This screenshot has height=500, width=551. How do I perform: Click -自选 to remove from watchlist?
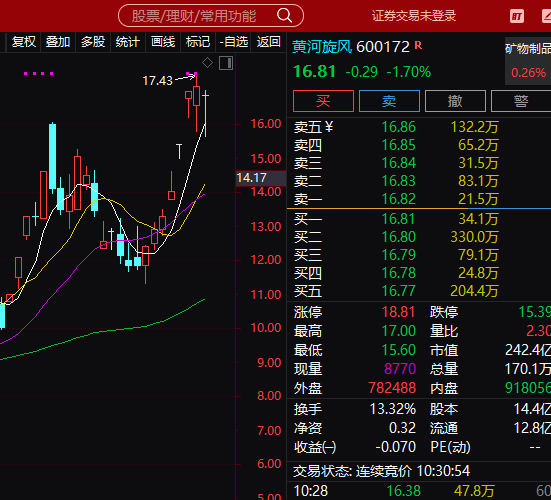click(233, 42)
